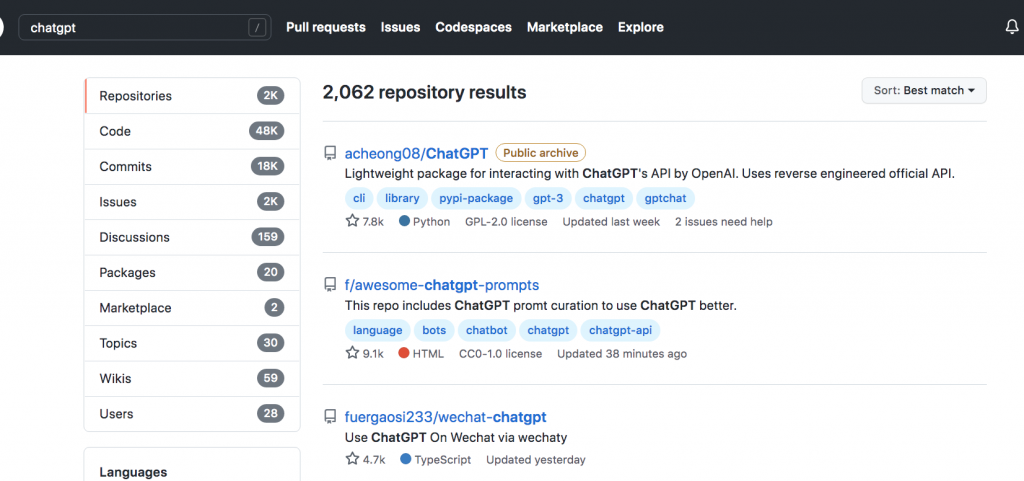1024x481 pixels.
Task: Select Repositories filter in sidebar
Action: tap(192, 96)
